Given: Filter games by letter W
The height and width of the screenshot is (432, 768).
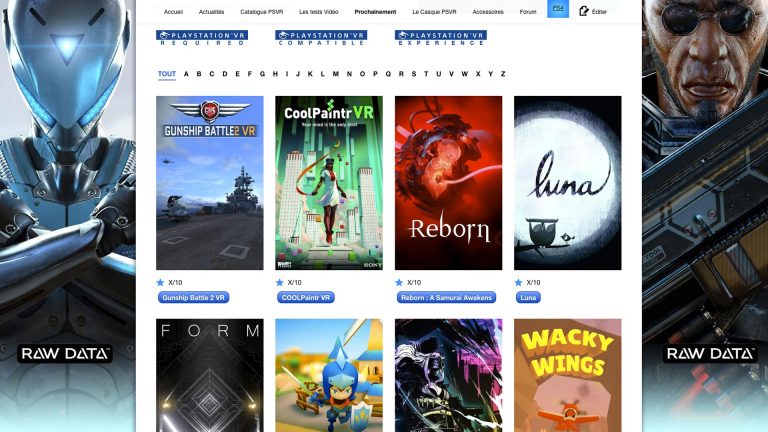Looking at the screenshot, I should [464, 74].
